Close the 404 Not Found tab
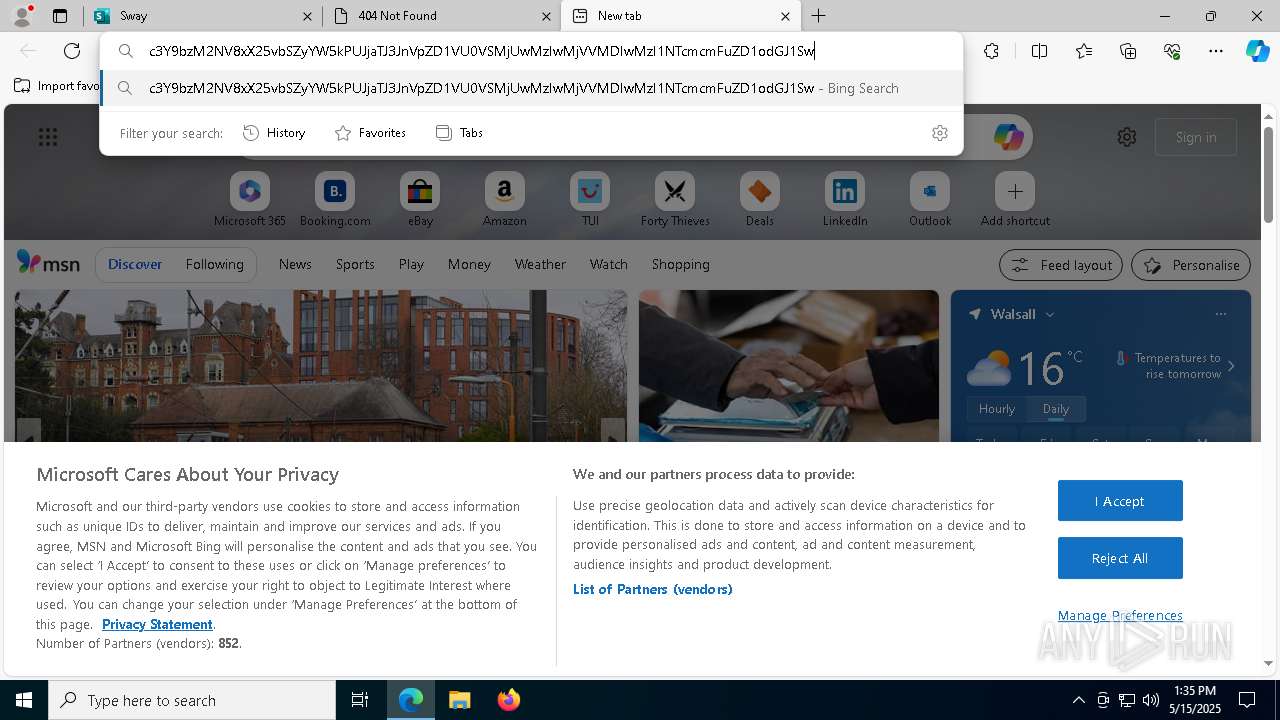 546,16
